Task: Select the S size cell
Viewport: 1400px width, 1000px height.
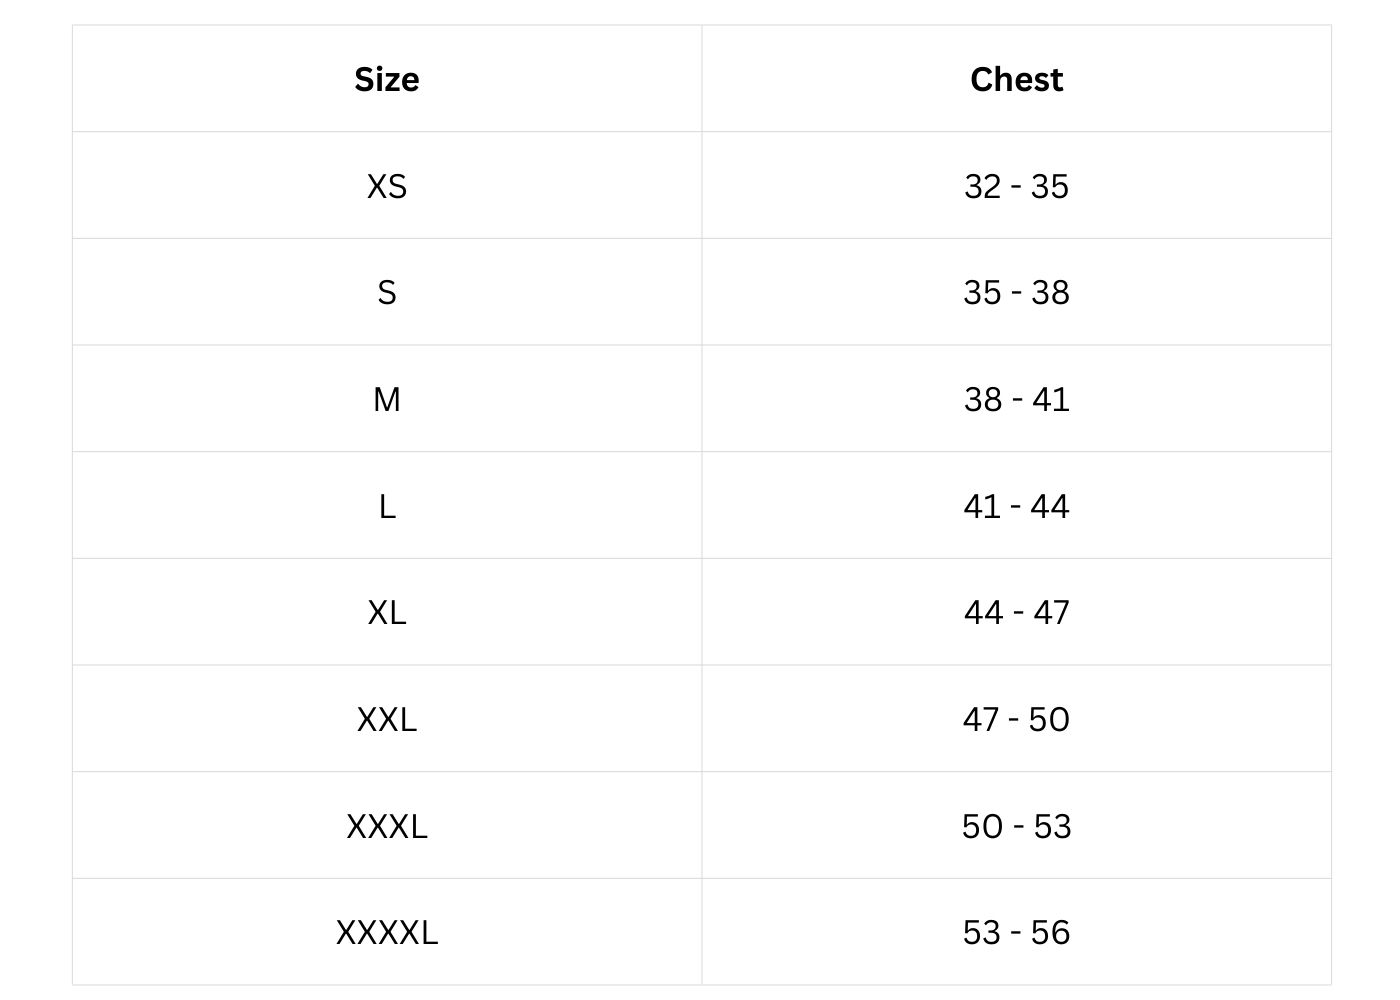Action: coord(387,292)
